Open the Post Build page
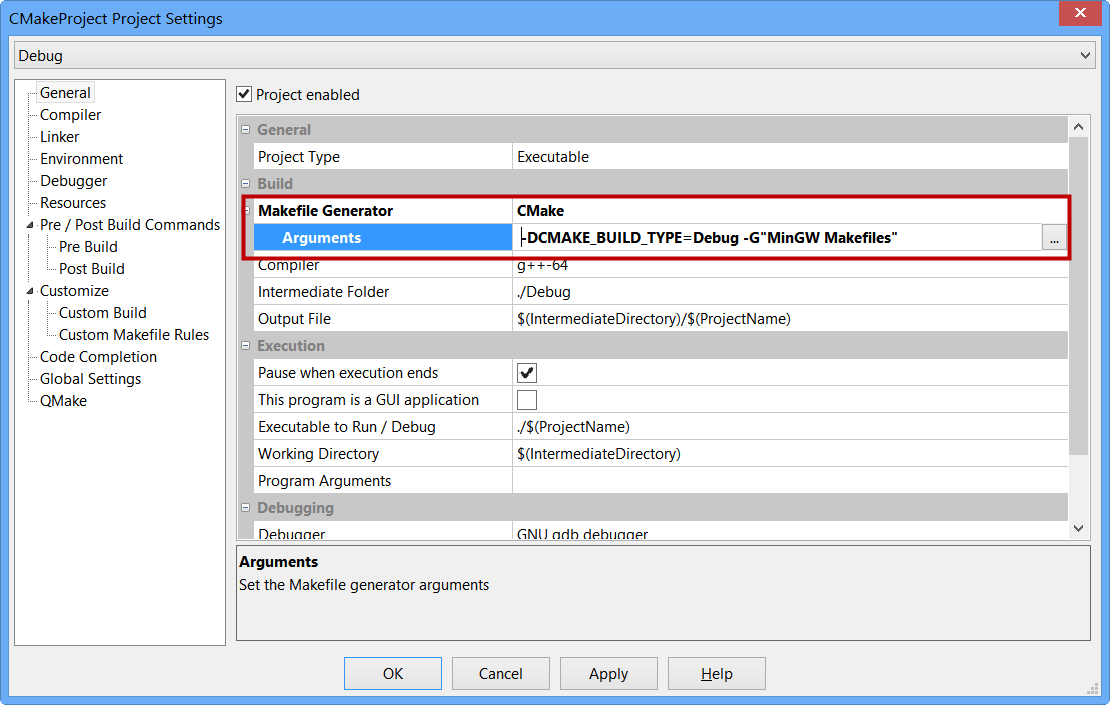The image size is (1110, 705). click(x=92, y=268)
